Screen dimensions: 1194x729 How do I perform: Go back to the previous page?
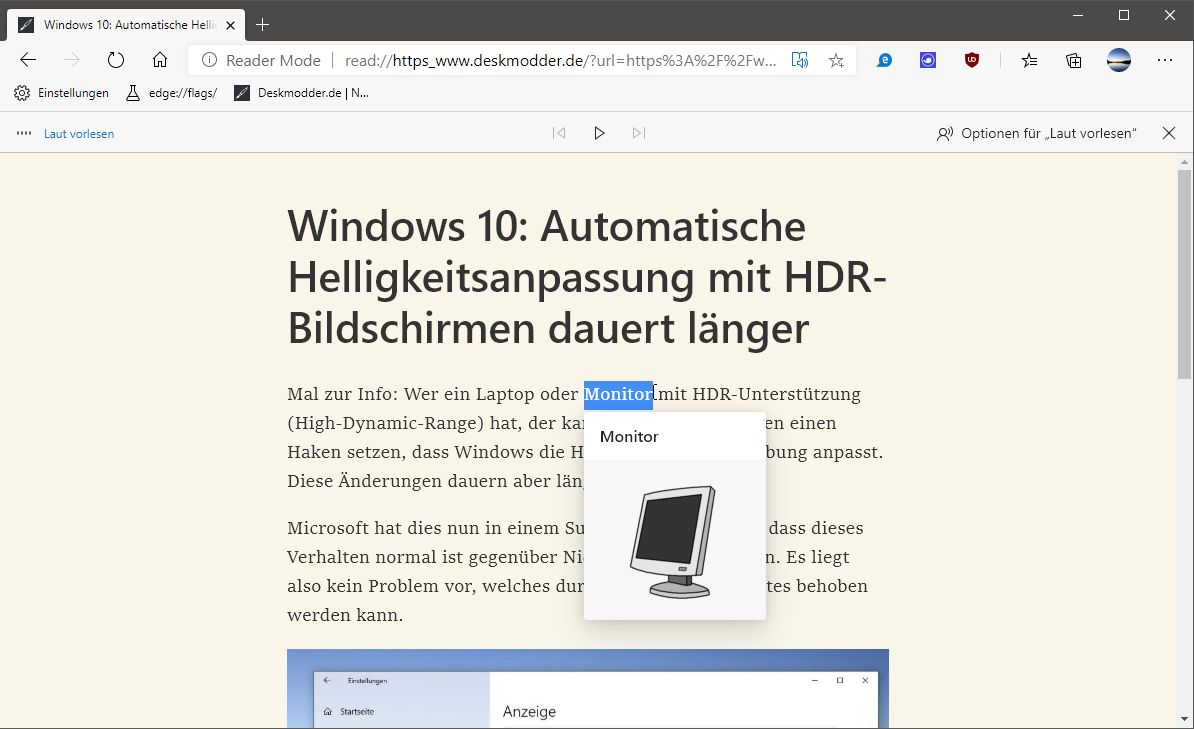pos(28,60)
